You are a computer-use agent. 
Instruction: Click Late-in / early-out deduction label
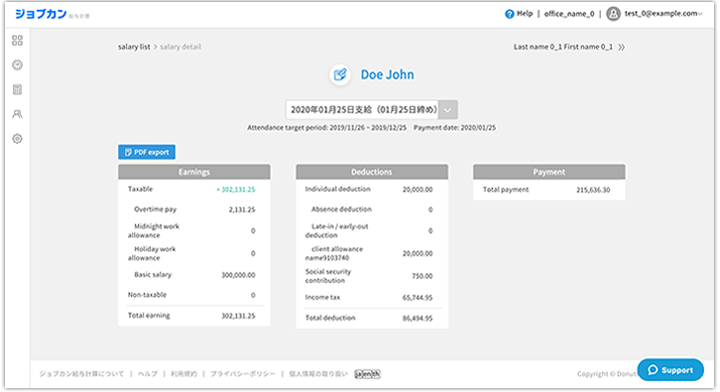(337, 230)
